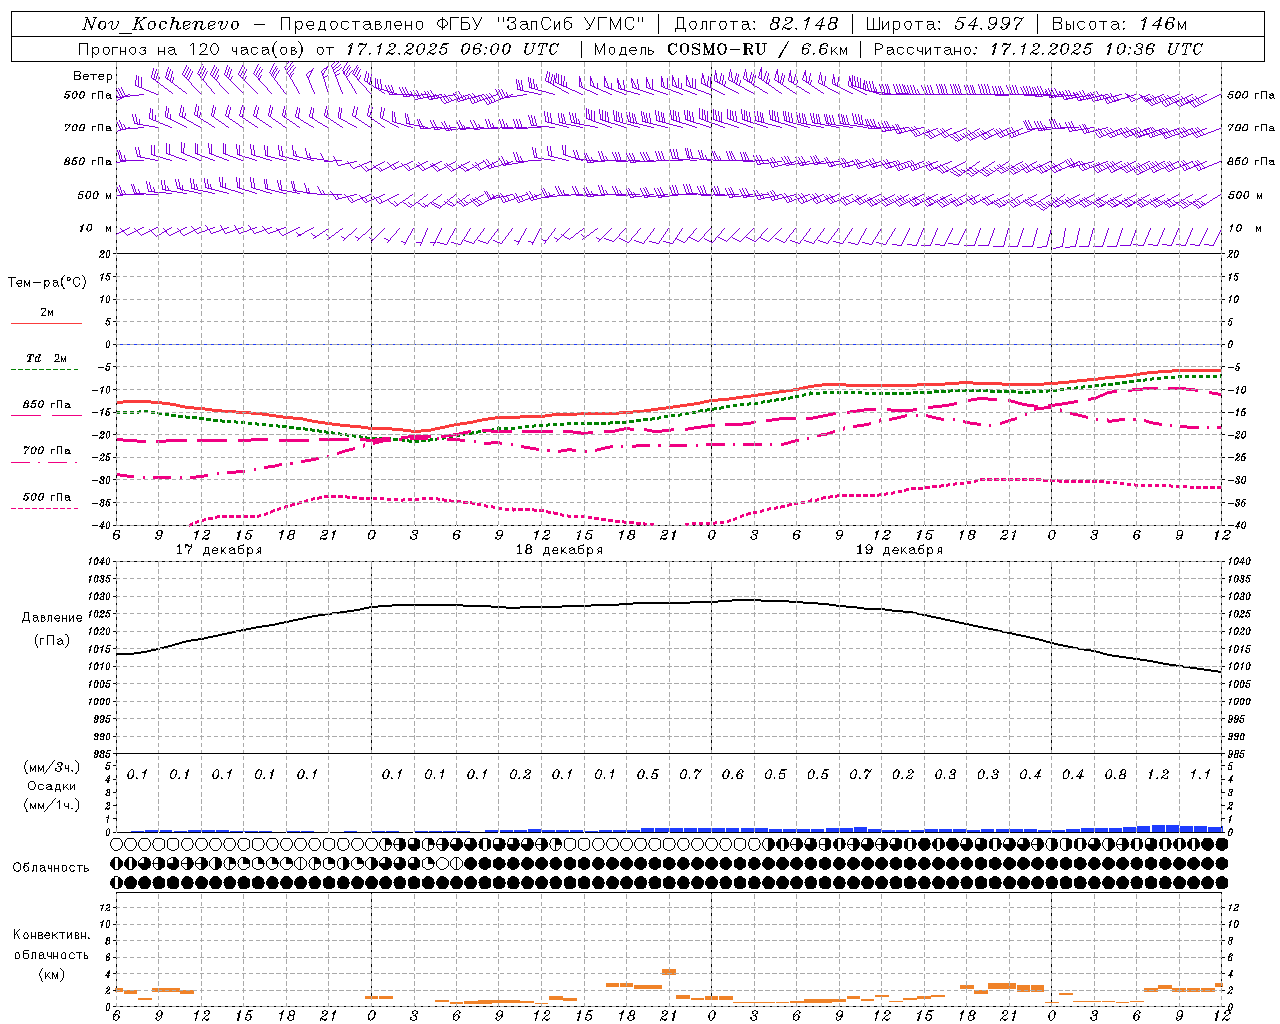Click the 1.2 precipitation value
Screen dimensions: 1280x1024
pos(1158,775)
